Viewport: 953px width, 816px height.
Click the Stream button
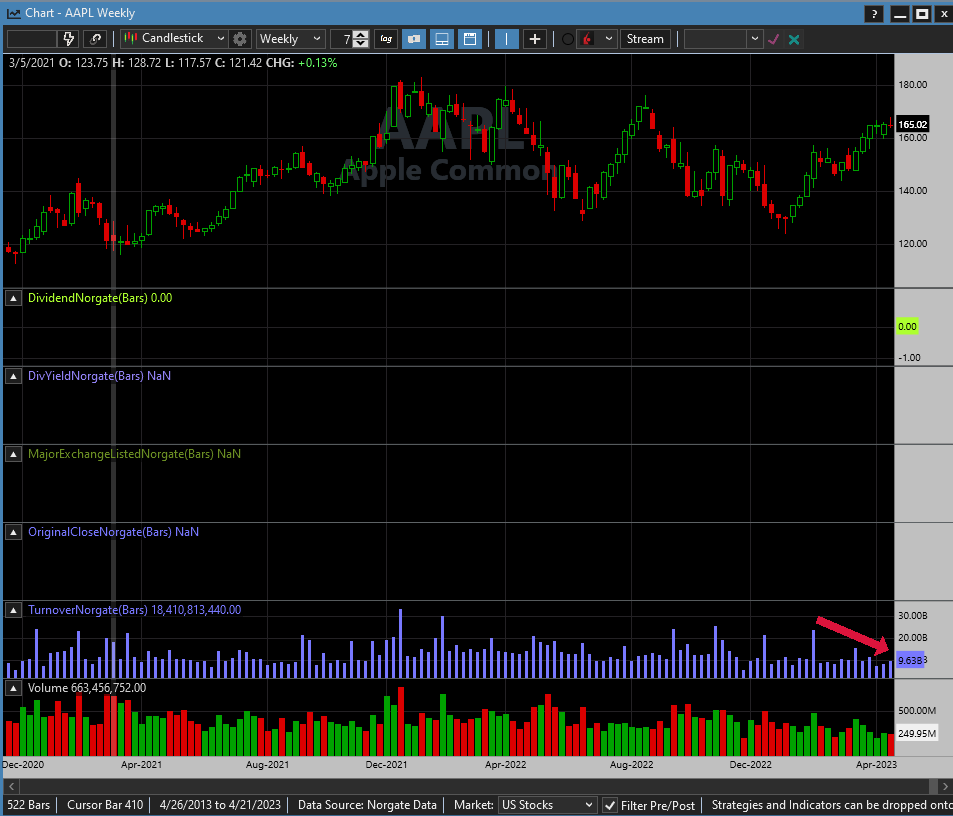[645, 39]
